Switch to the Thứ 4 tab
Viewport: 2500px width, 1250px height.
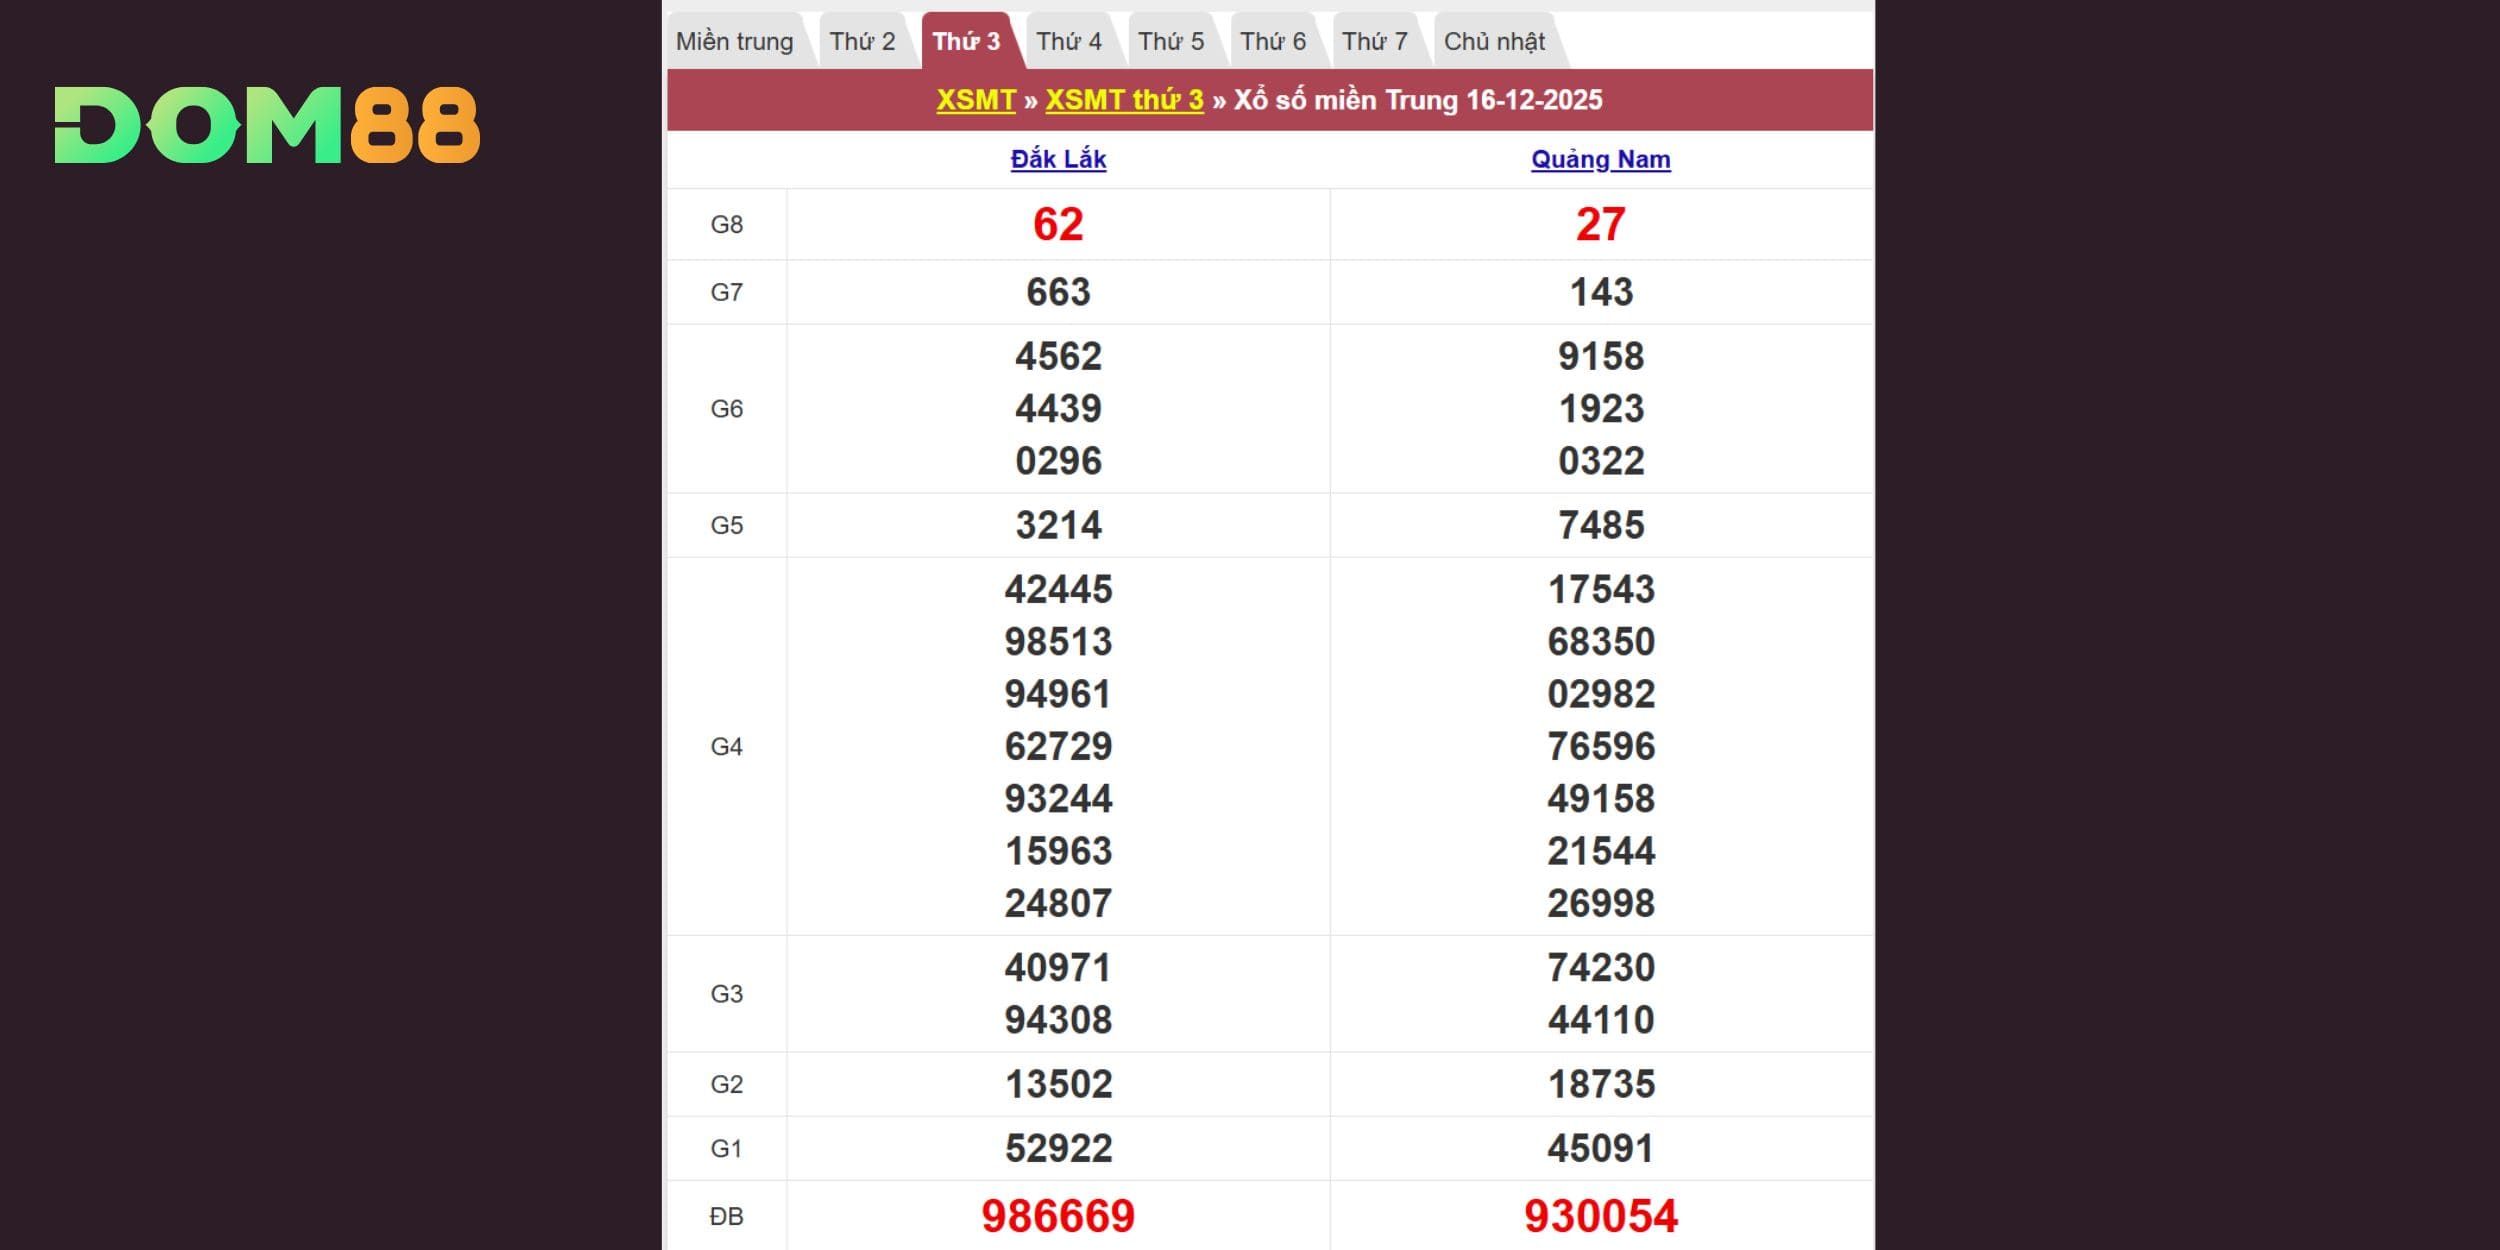[x=1068, y=42]
